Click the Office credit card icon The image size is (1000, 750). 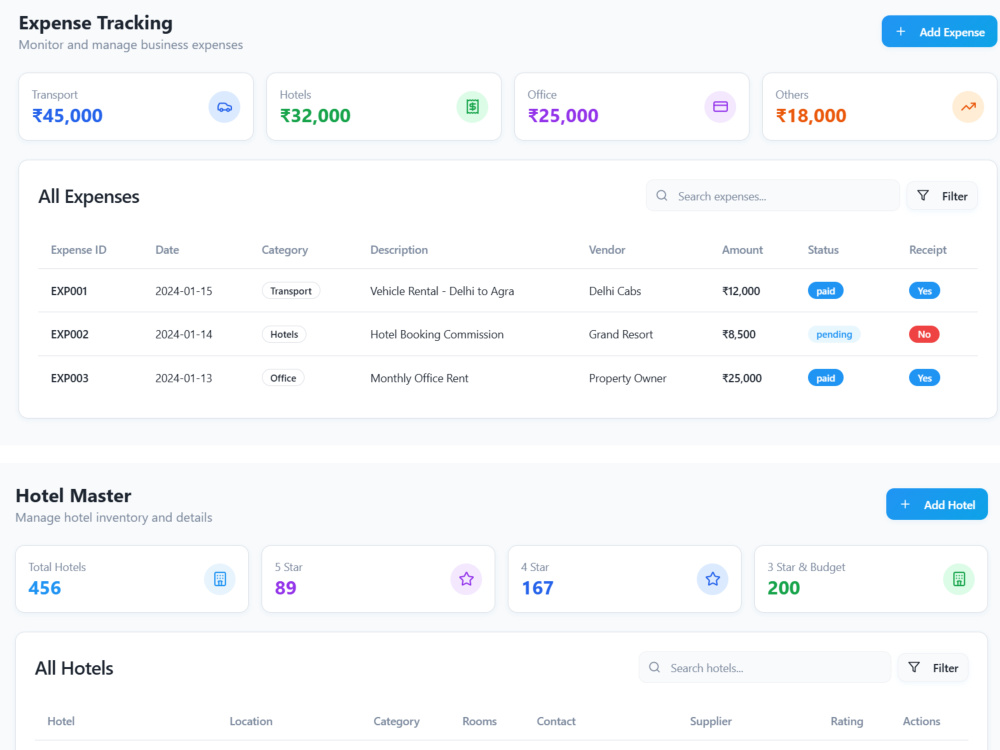pos(721,107)
